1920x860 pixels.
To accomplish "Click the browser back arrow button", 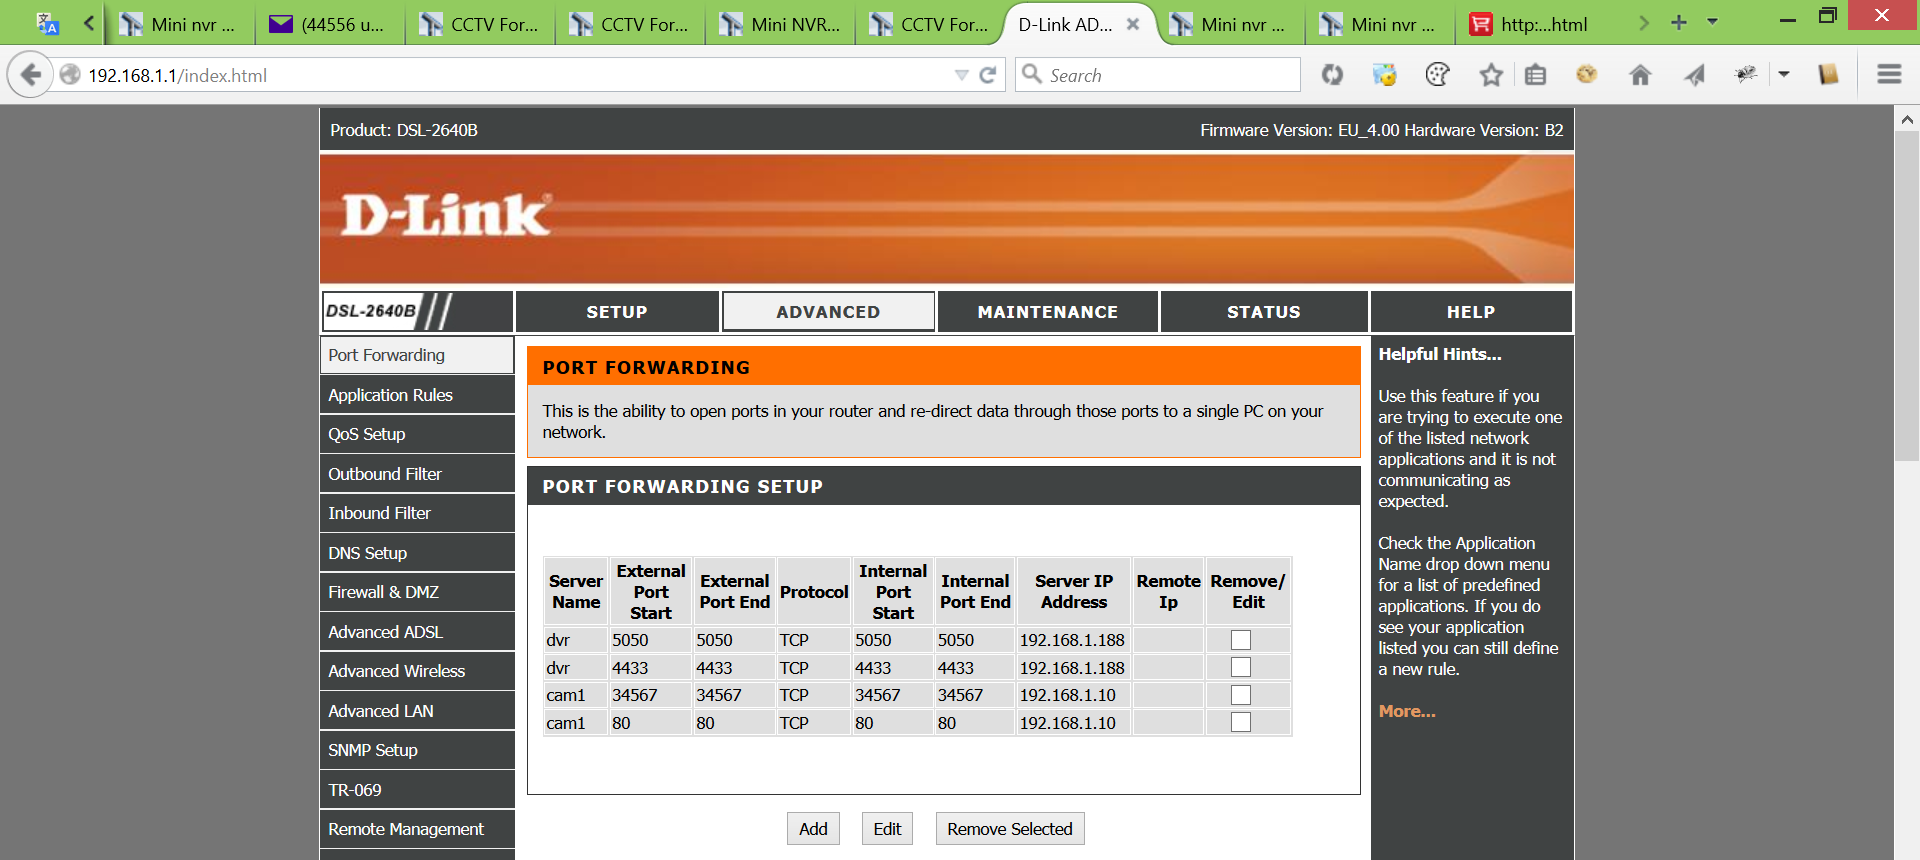I will point(31,75).
